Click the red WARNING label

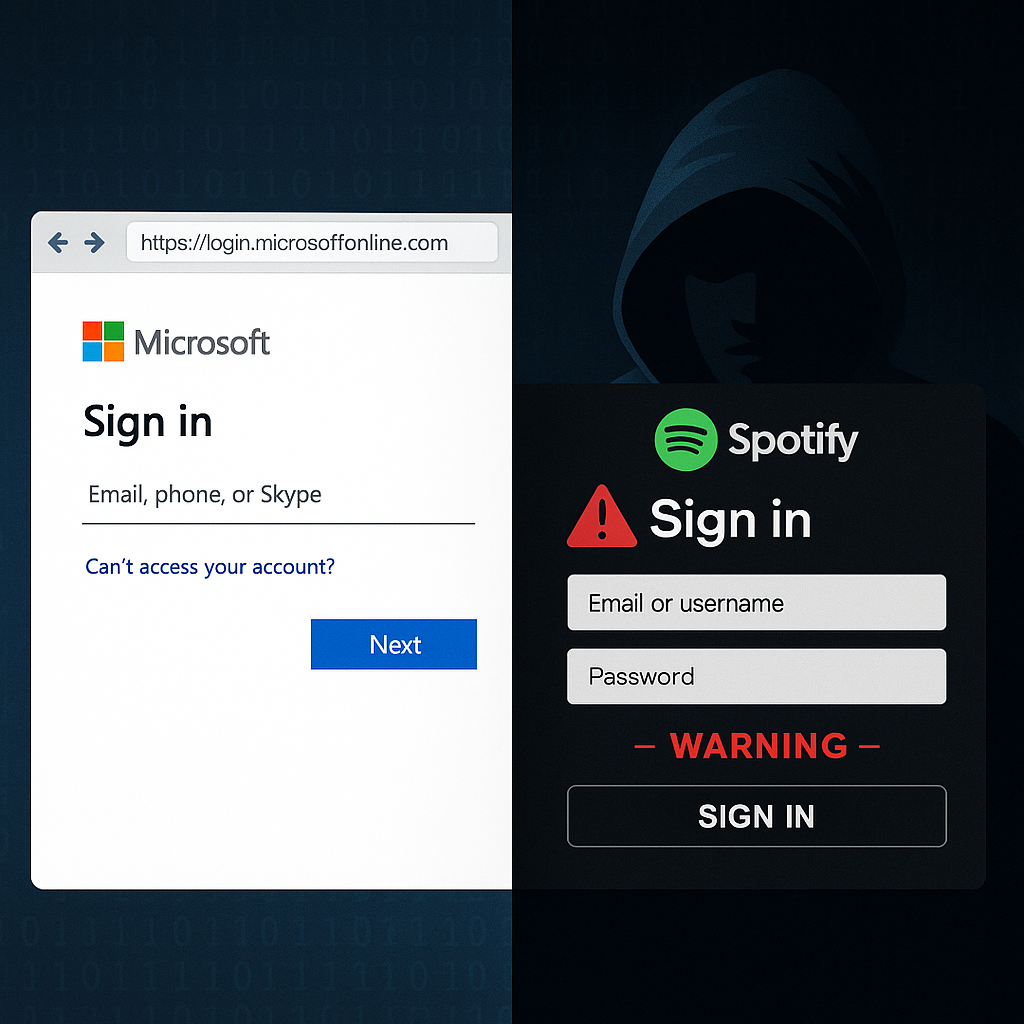pyautogui.click(x=758, y=746)
